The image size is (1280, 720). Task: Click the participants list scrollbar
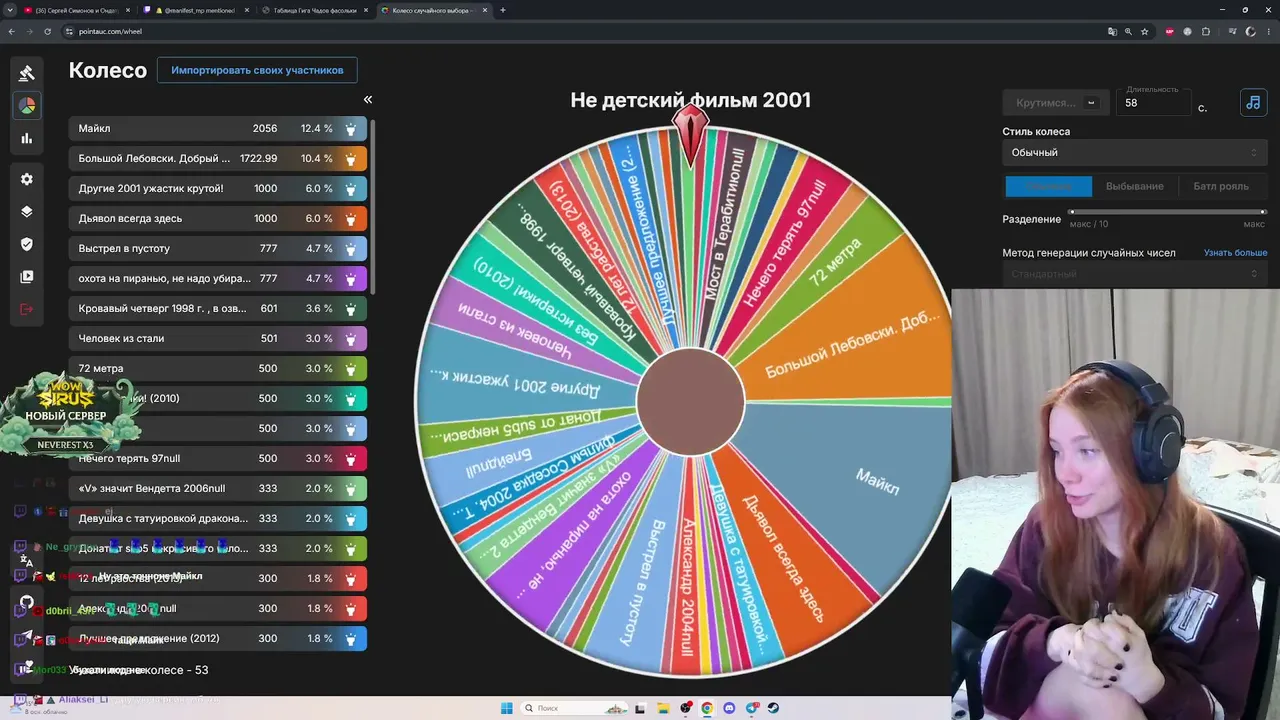(x=372, y=206)
